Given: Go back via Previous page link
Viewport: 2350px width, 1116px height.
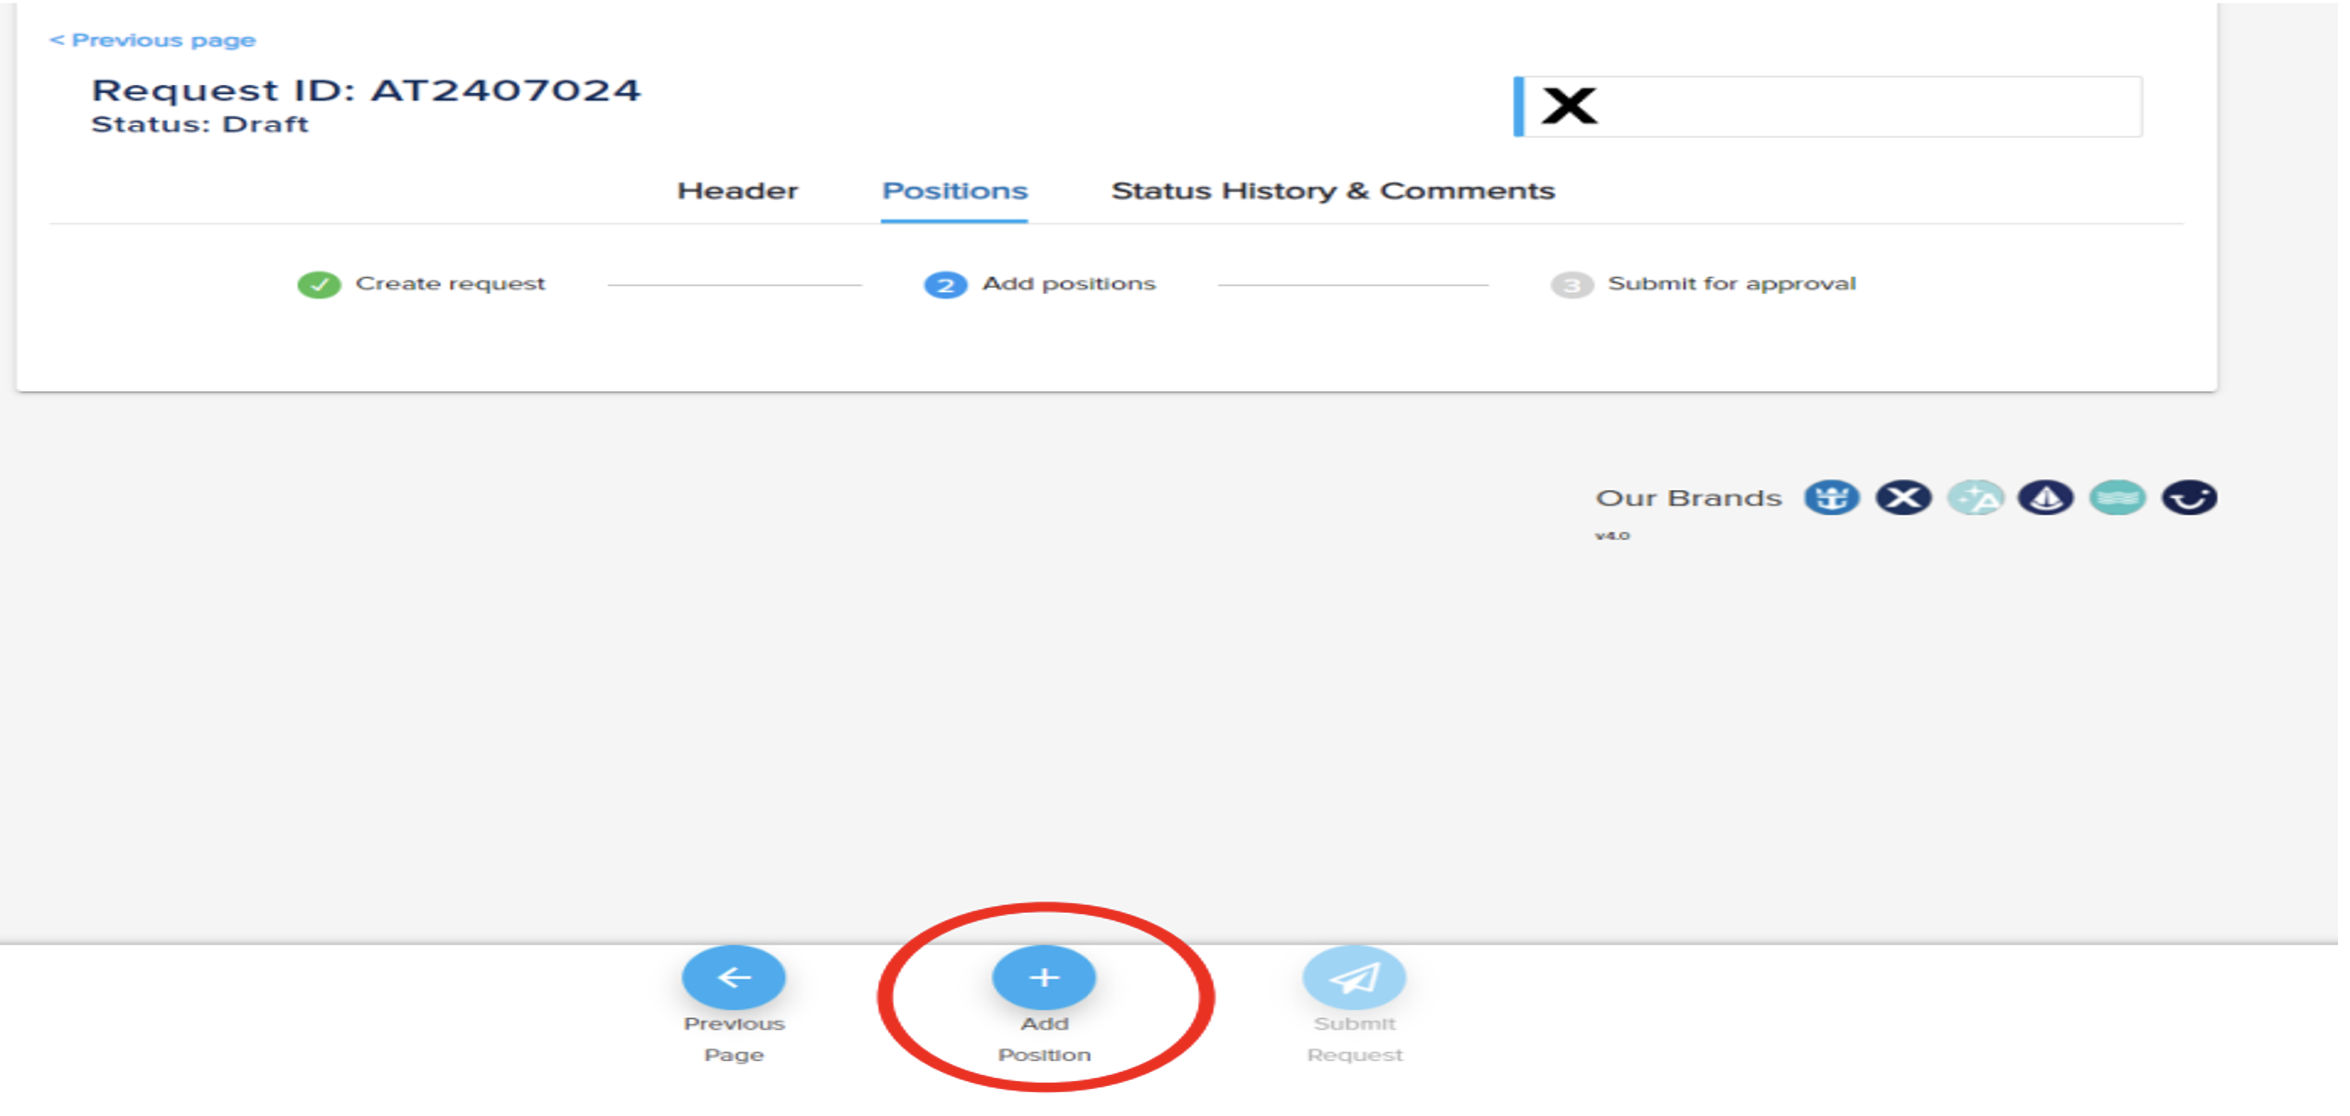Looking at the screenshot, I should point(153,40).
